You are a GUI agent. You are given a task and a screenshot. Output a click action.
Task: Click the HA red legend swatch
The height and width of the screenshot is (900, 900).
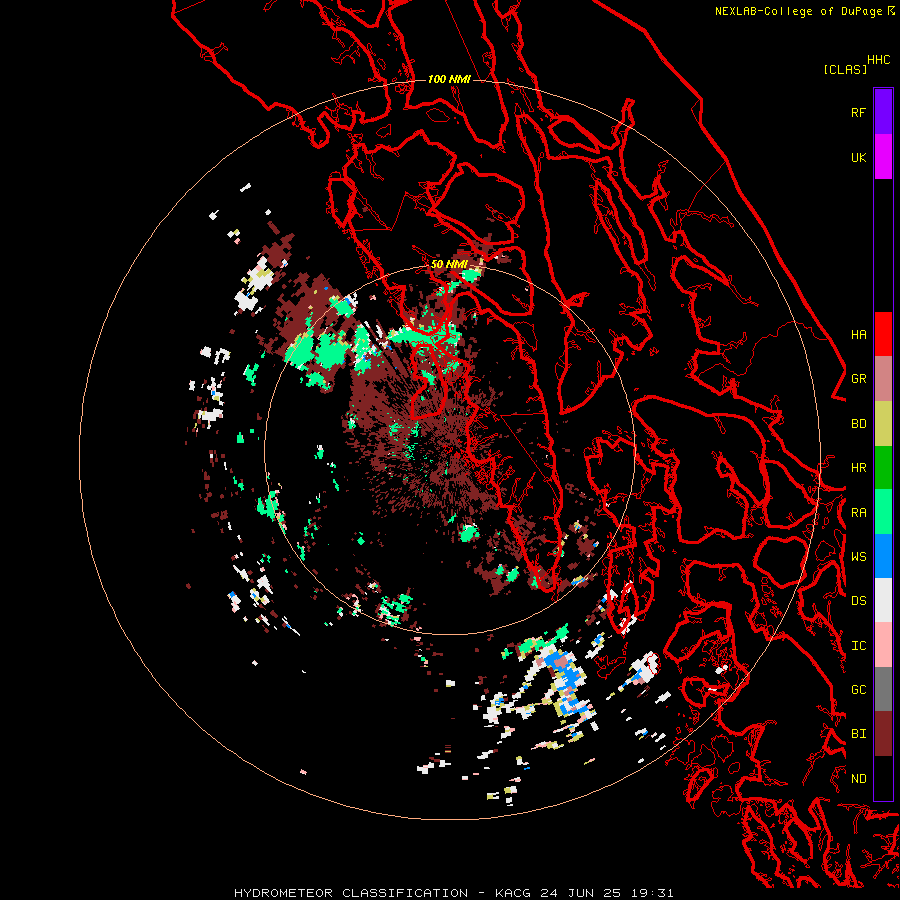(883, 334)
